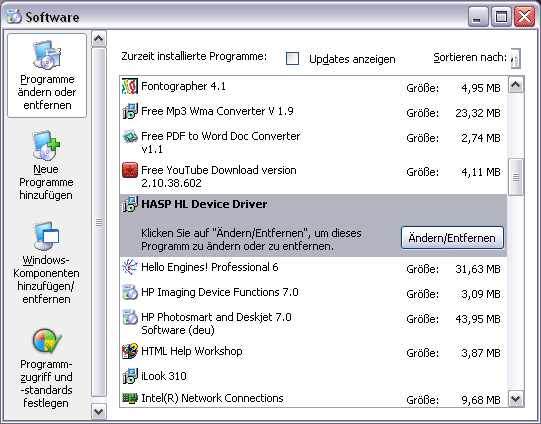Click HASP HL Device Driver title
Image resolution: width=541 pixels, height=424 pixels.
204,204
